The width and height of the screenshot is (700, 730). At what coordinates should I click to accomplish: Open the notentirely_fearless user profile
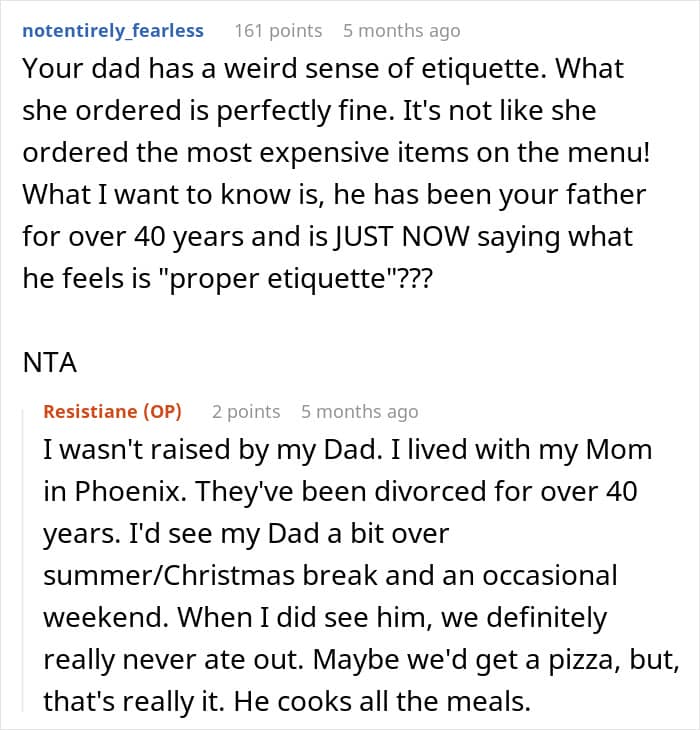pos(113,31)
